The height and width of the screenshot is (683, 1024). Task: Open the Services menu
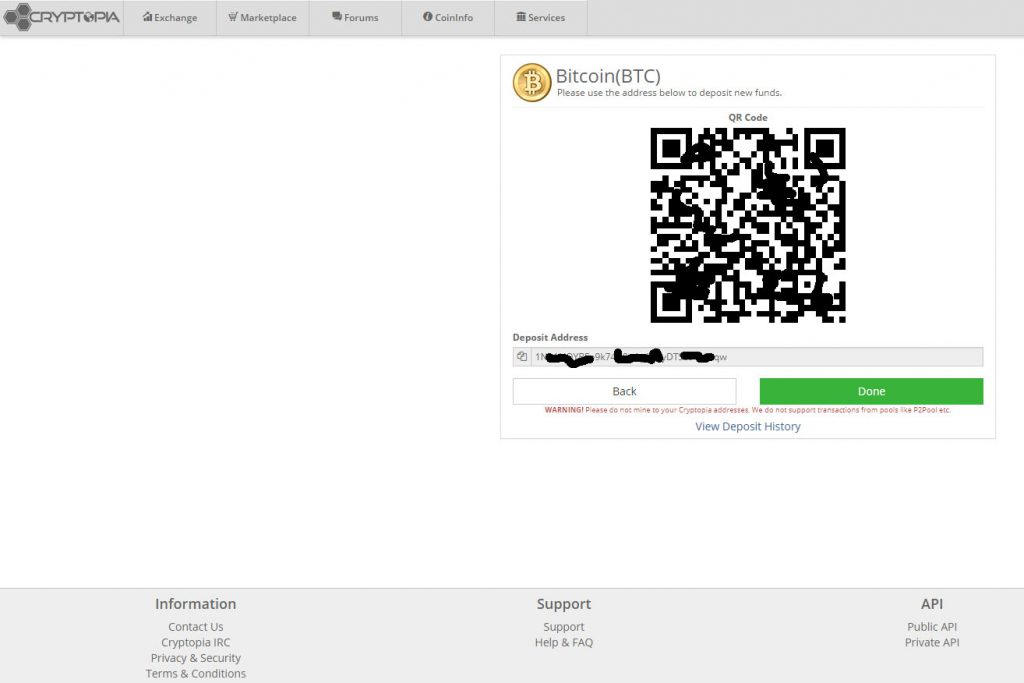point(541,18)
